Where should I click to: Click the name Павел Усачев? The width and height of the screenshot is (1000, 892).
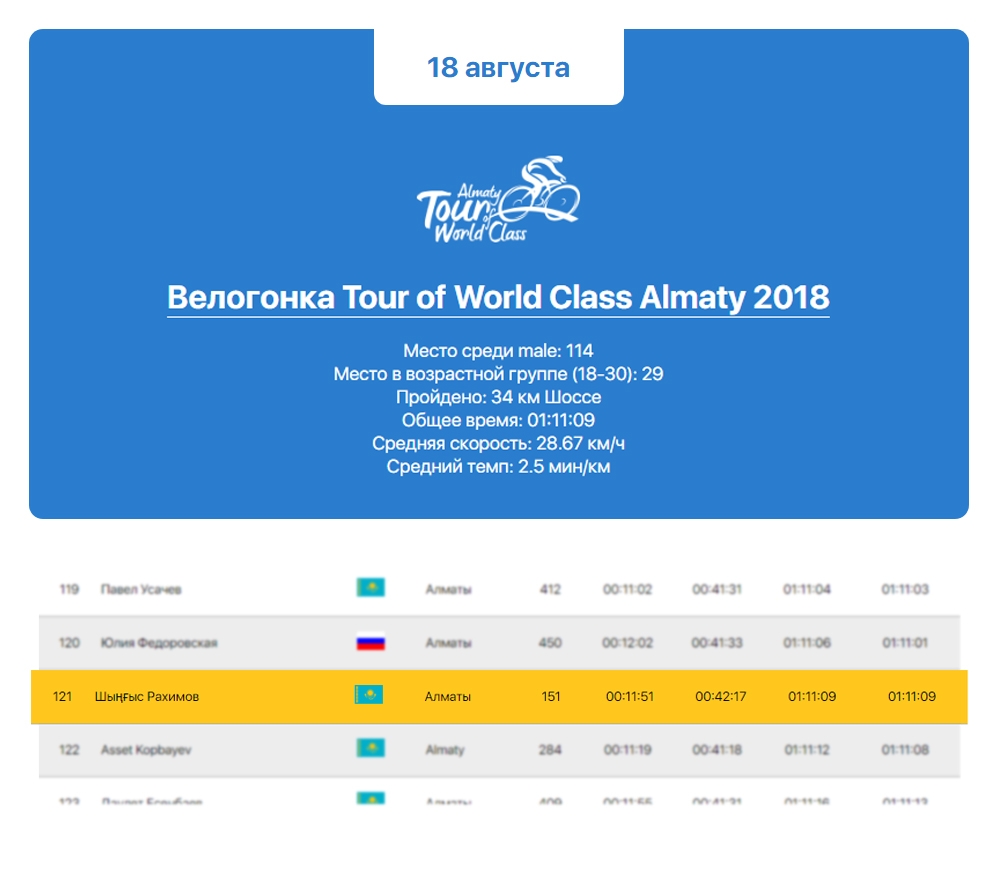click(141, 589)
